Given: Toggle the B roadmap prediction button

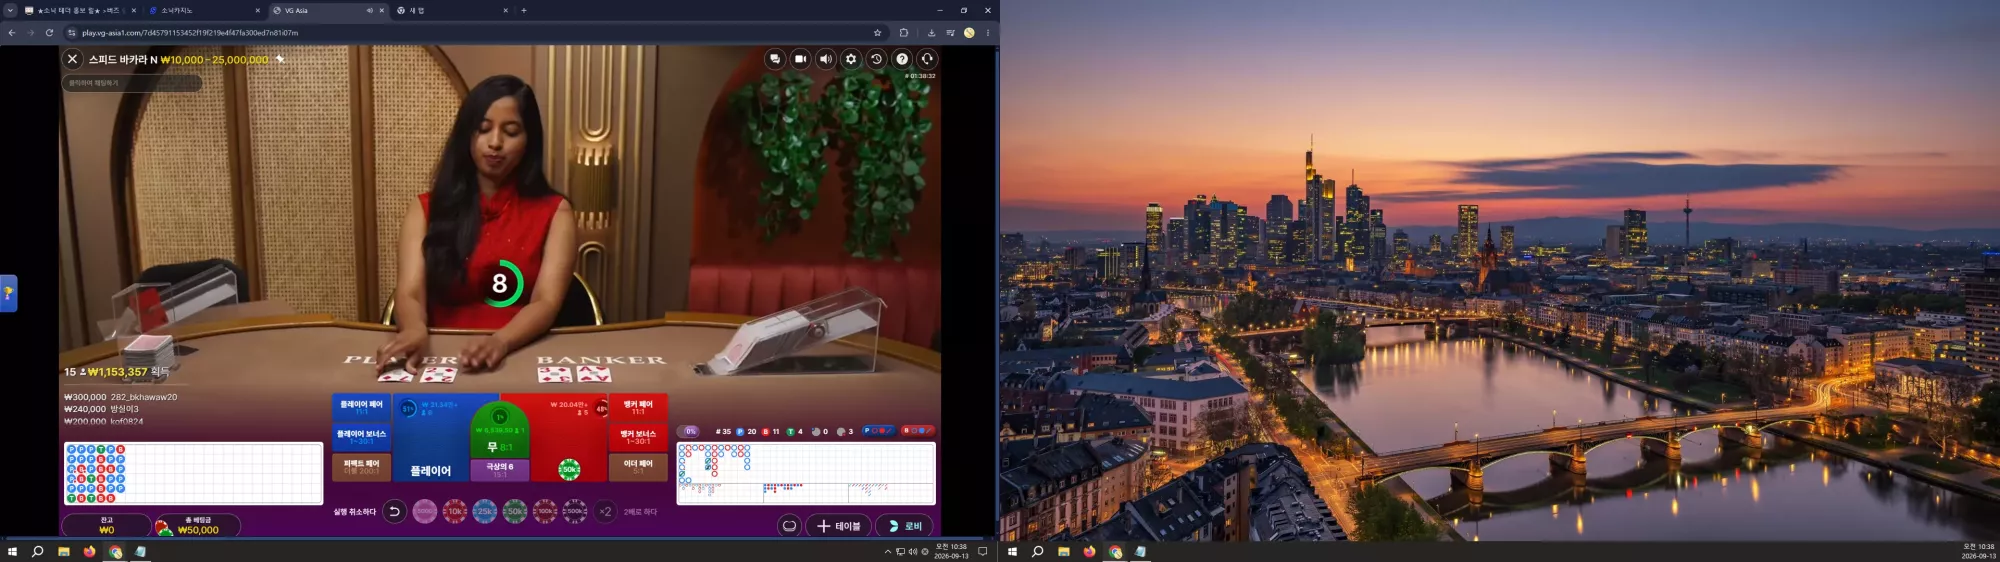Looking at the screenshot, I should (918, 431).
